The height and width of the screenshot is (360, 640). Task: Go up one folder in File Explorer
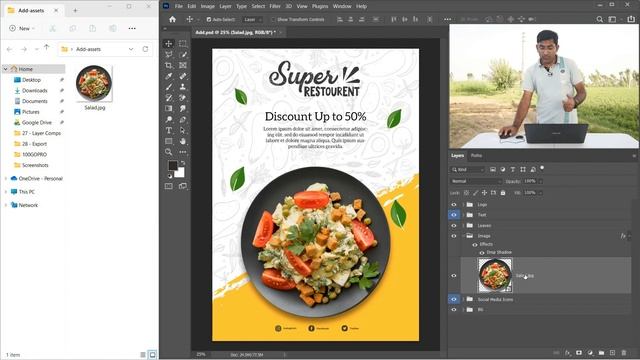[47, 49]
